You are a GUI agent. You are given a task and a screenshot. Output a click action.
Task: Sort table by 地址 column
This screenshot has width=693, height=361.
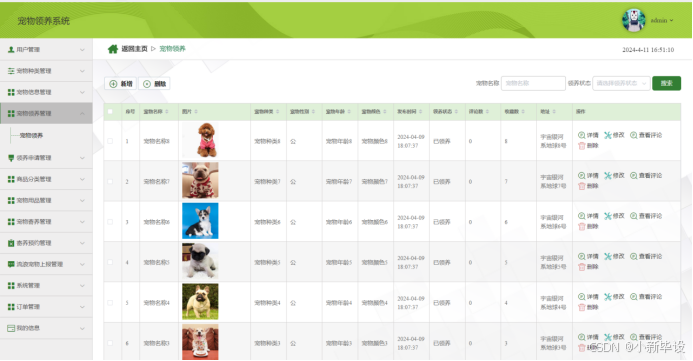(x=554, y=112)
